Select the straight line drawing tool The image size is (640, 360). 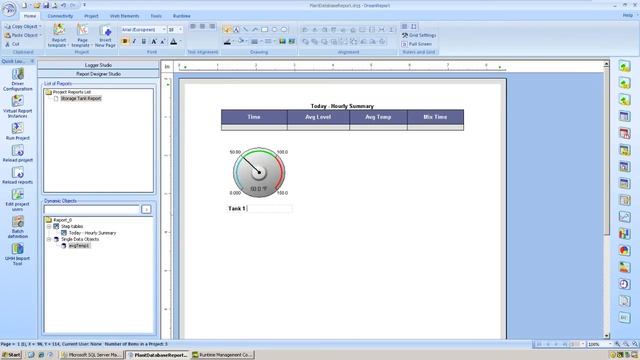coord(245,29)
